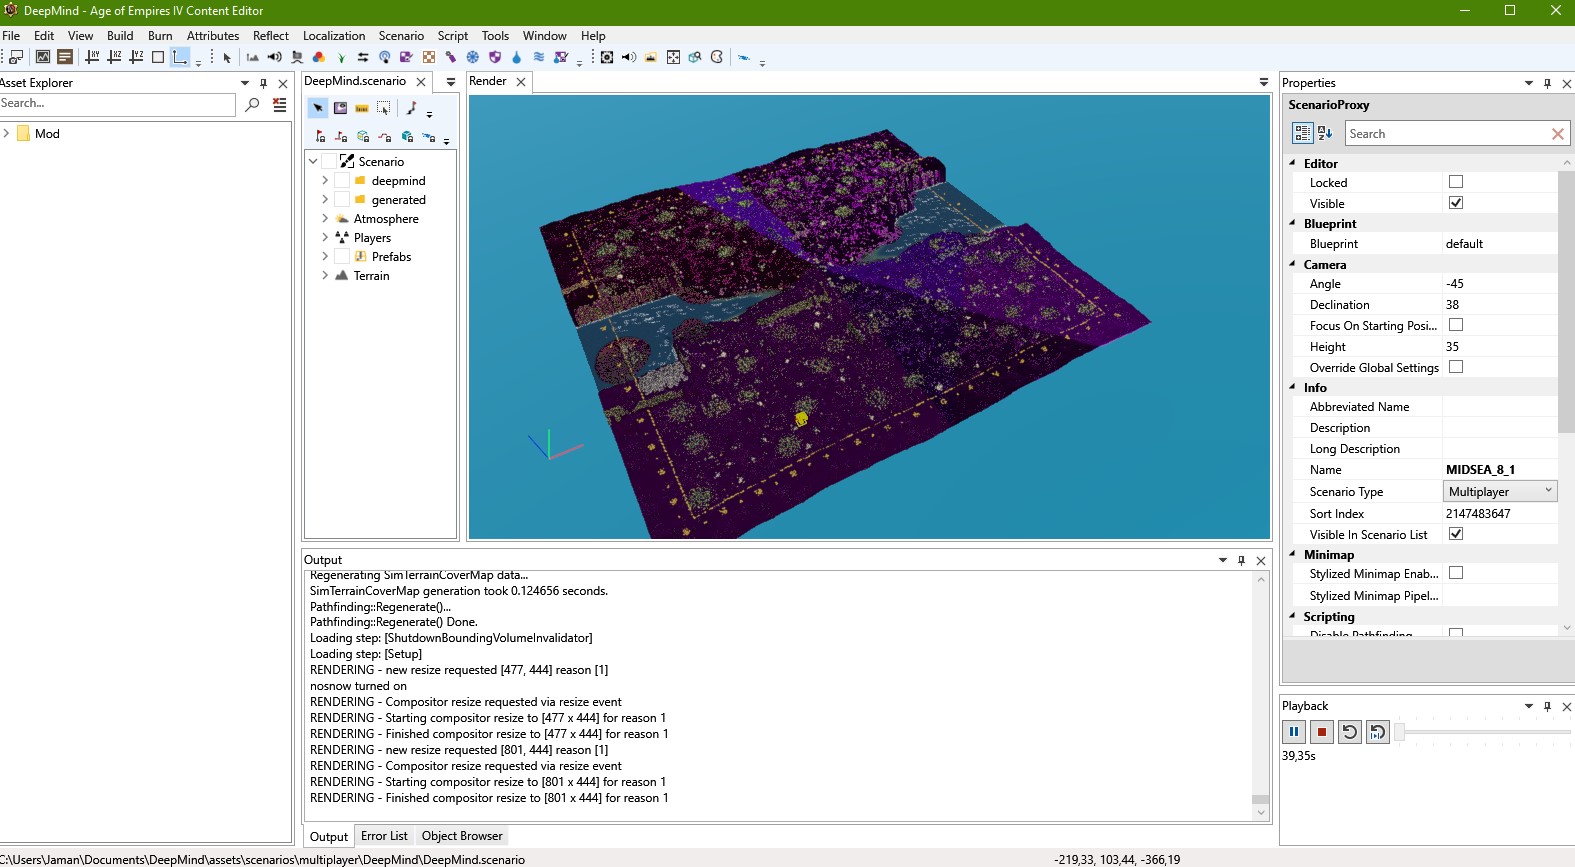1575x867 pixels.
Task: Enable Focus On Starting Position checkbox
Action: (1456, 325)
